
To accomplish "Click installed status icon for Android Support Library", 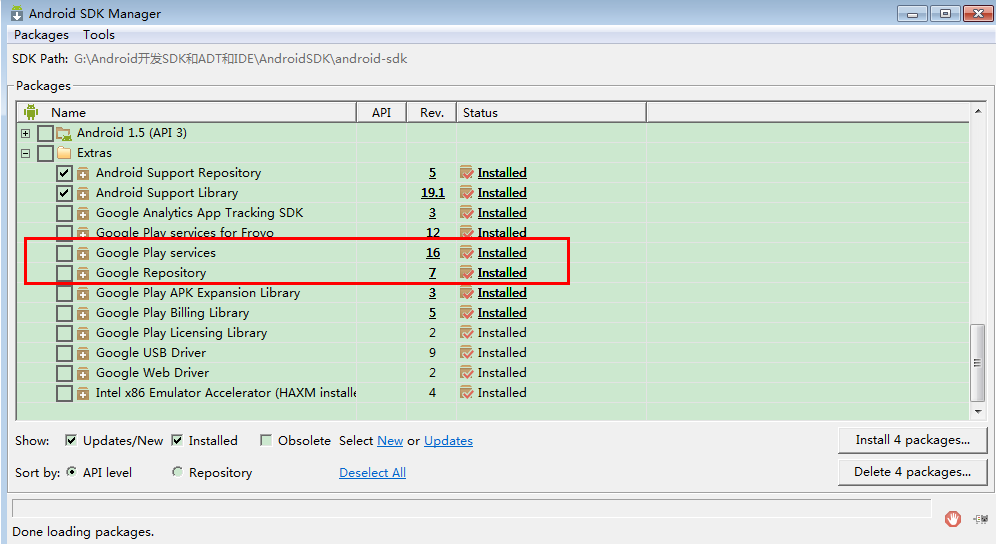I will [467, 193].
